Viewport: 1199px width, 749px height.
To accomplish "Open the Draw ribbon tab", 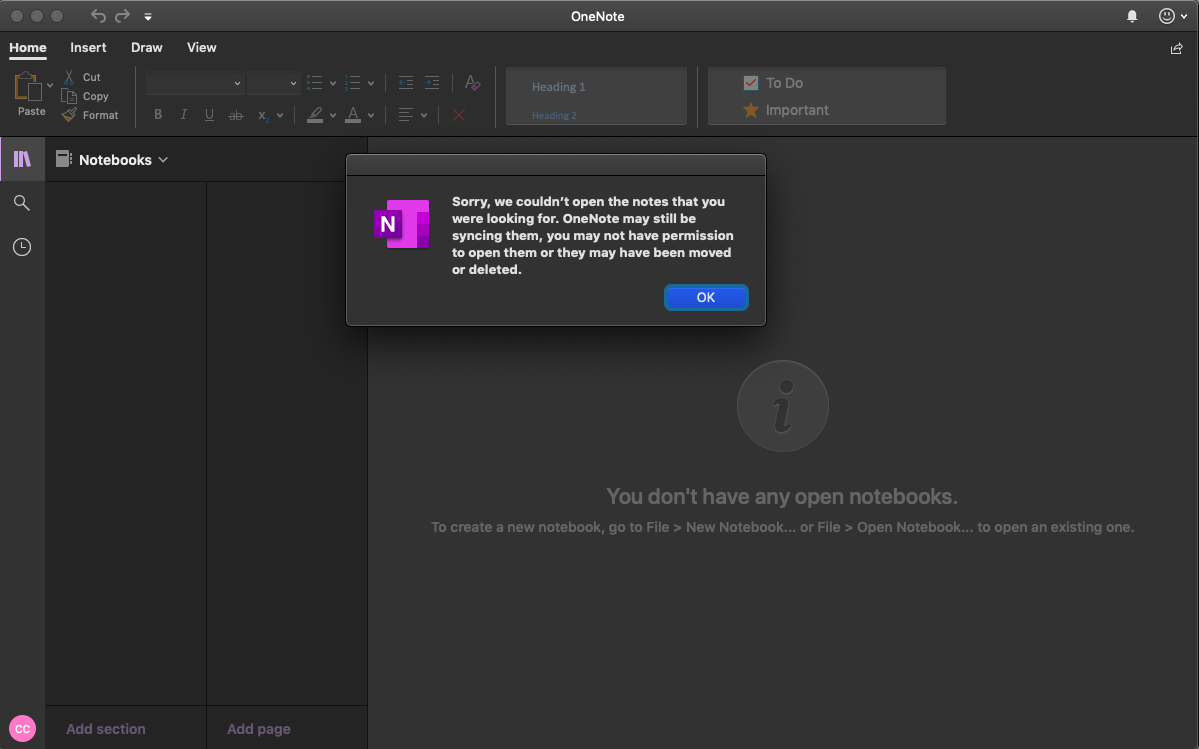I will coord(146,47).
